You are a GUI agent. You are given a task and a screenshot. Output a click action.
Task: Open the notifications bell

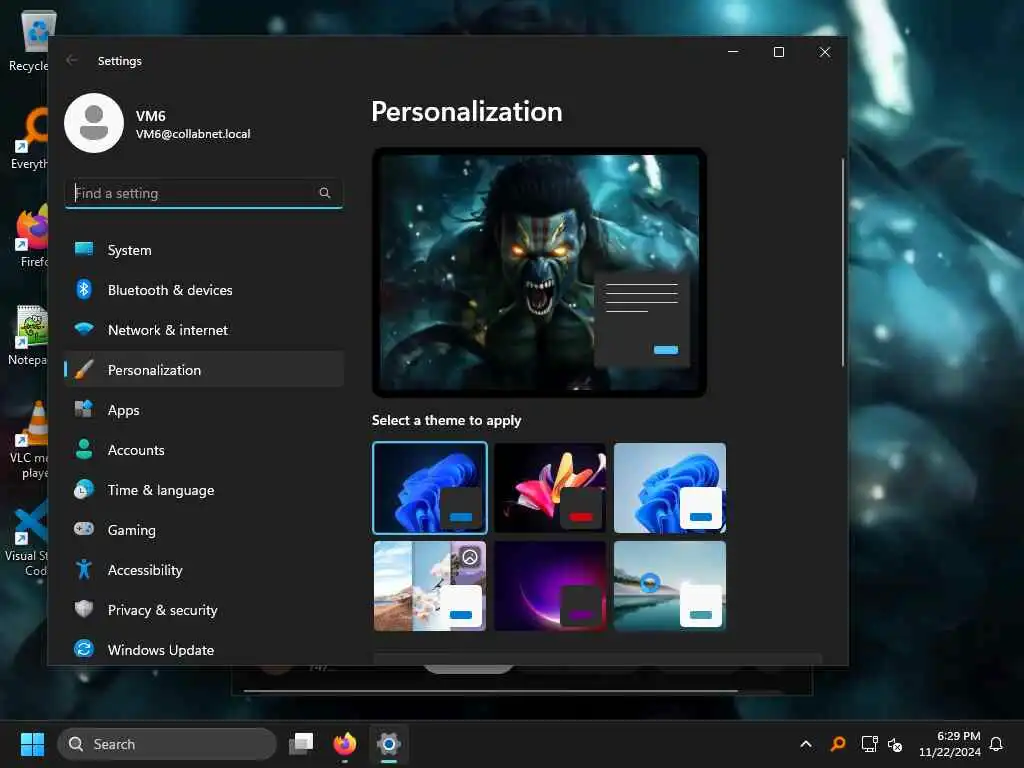pos(997,744)
